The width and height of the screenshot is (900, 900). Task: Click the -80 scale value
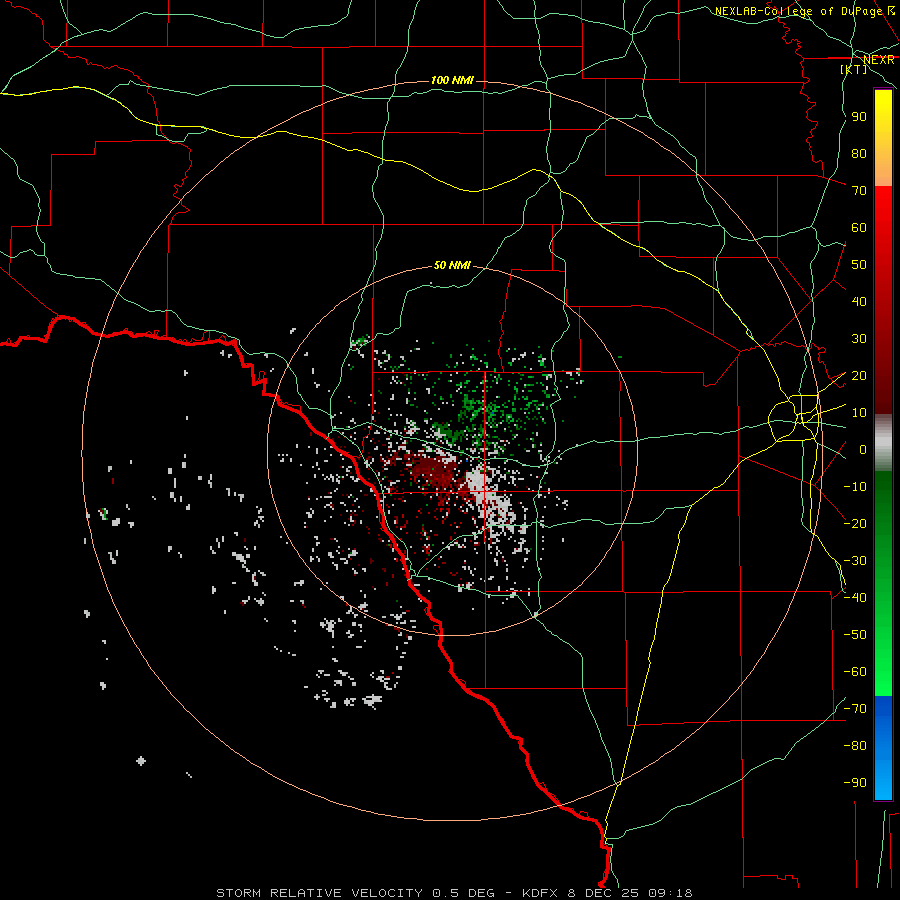point(855,746)
